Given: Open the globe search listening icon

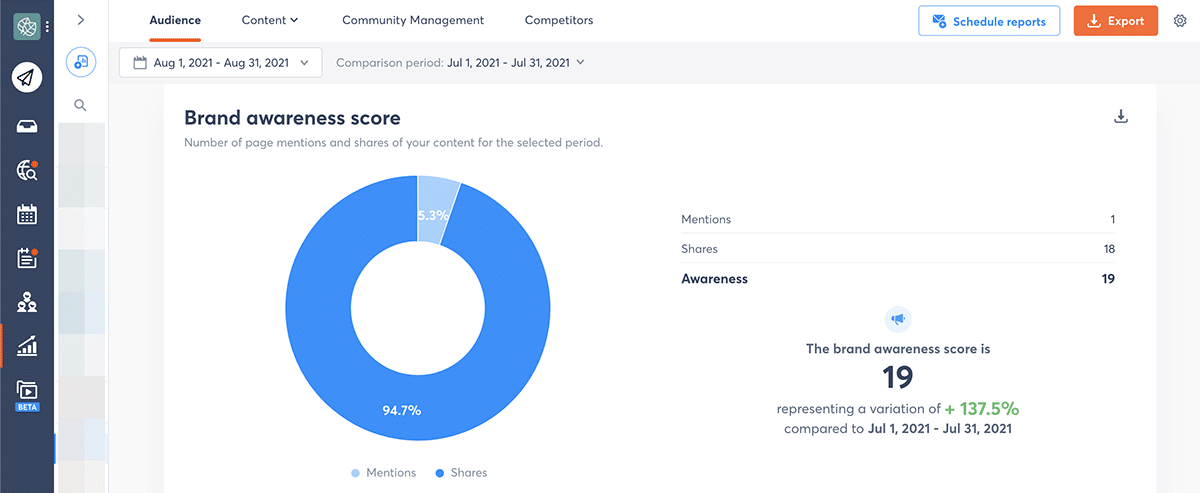Looking at the screenshot, I should click(27, 171).
